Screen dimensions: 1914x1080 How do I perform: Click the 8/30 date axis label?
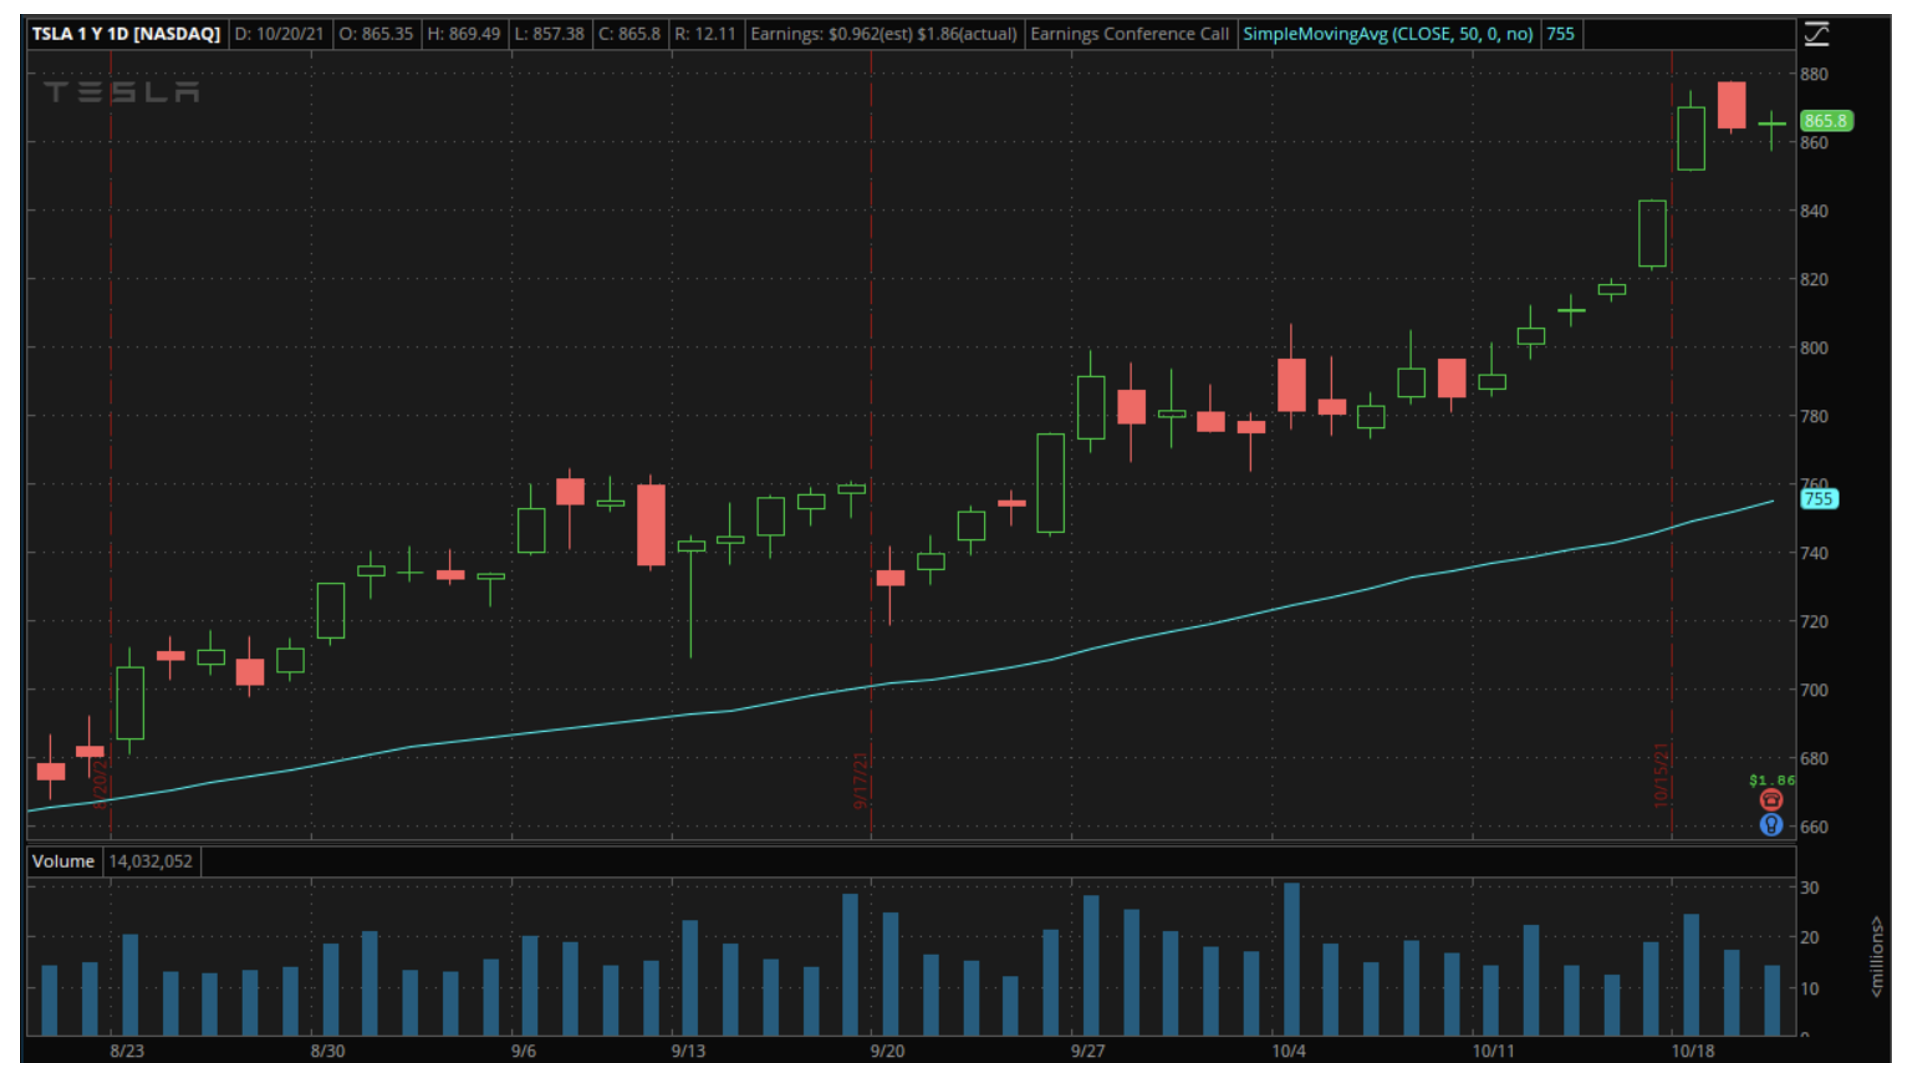(328, 1051)
